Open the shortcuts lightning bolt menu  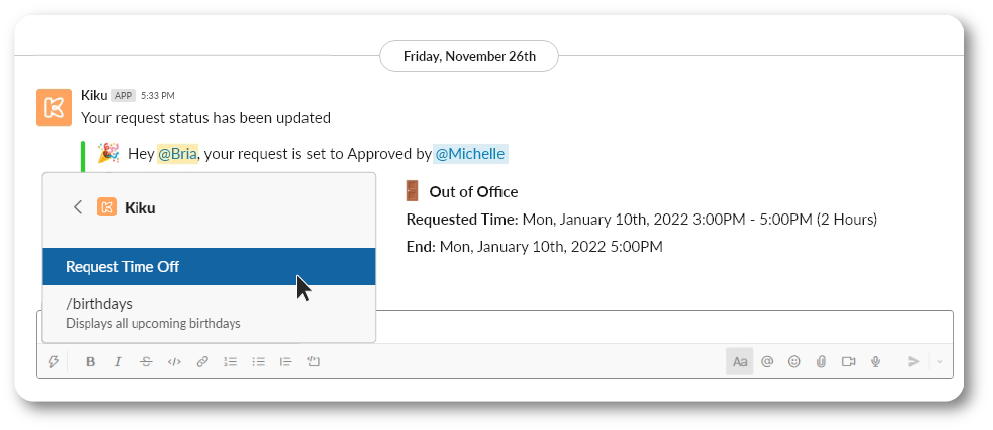(54, 362)
